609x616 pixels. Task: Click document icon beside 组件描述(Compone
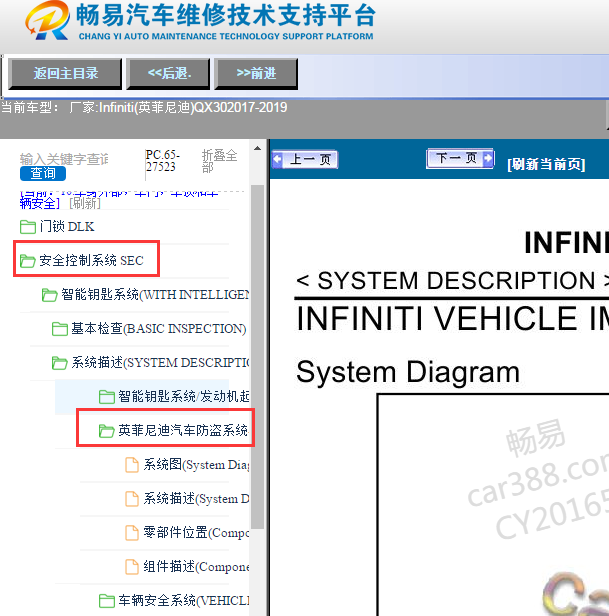132,567
